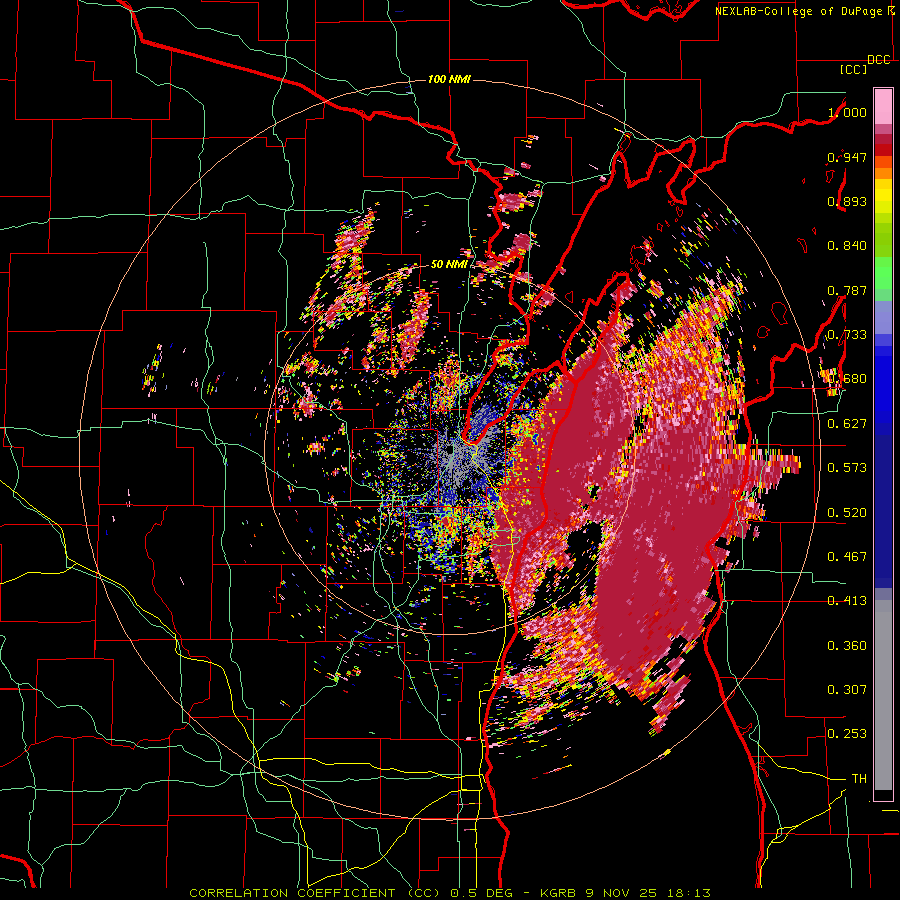Viewport: 900px width, 900px height.
Task: Pick the gray segment at the bottom of the color bar
Action: [883, 695]
